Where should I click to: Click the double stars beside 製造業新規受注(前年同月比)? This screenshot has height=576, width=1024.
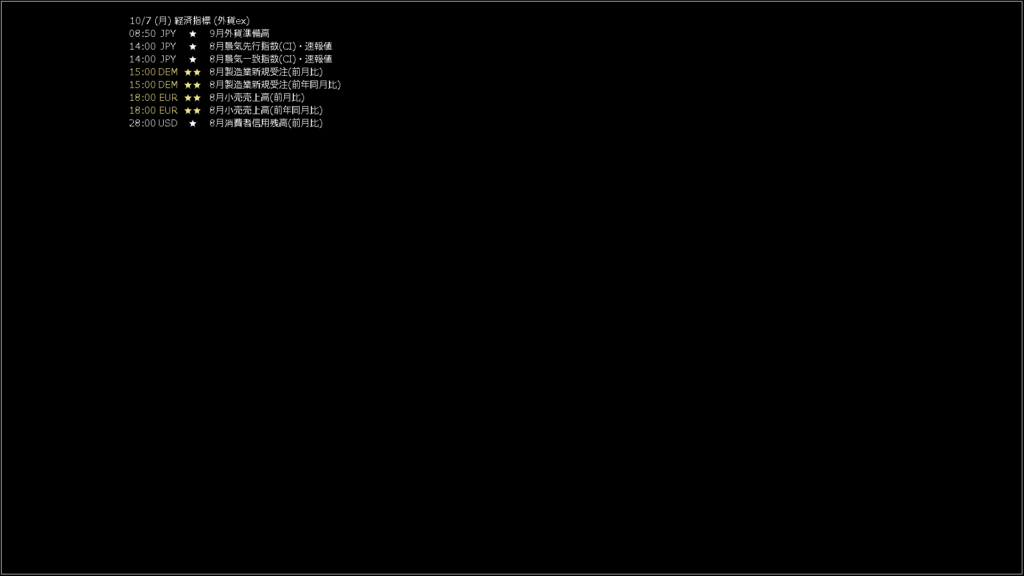(193, 85)
